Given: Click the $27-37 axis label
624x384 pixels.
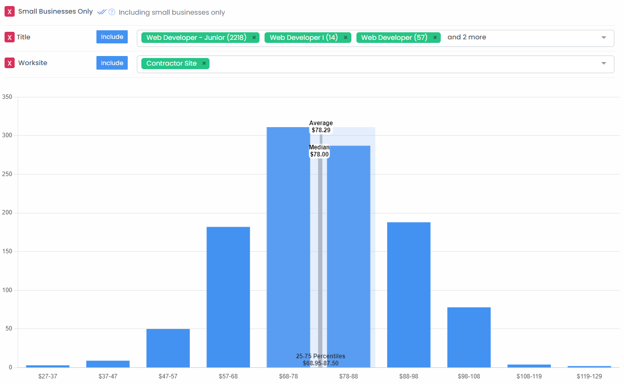Looking at the screenshot, I should click(48, 376).
